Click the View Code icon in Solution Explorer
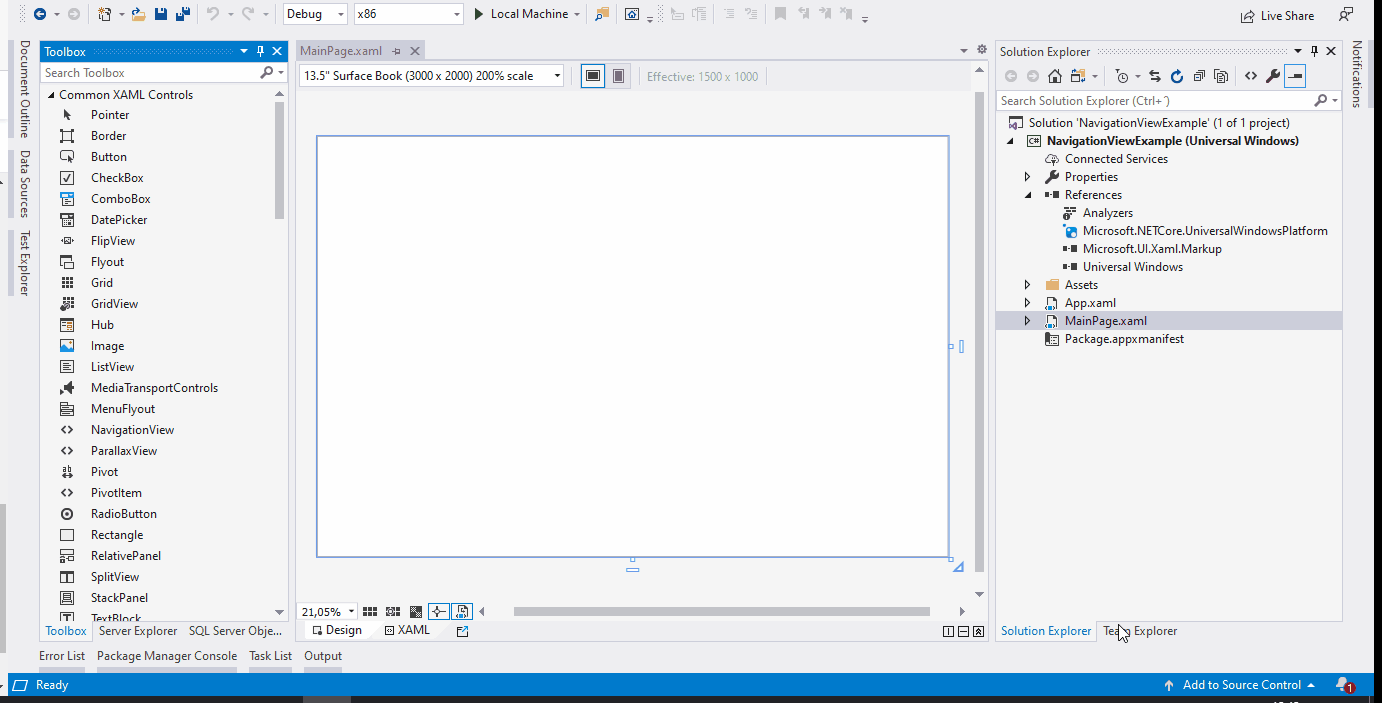 point(1250,75)
